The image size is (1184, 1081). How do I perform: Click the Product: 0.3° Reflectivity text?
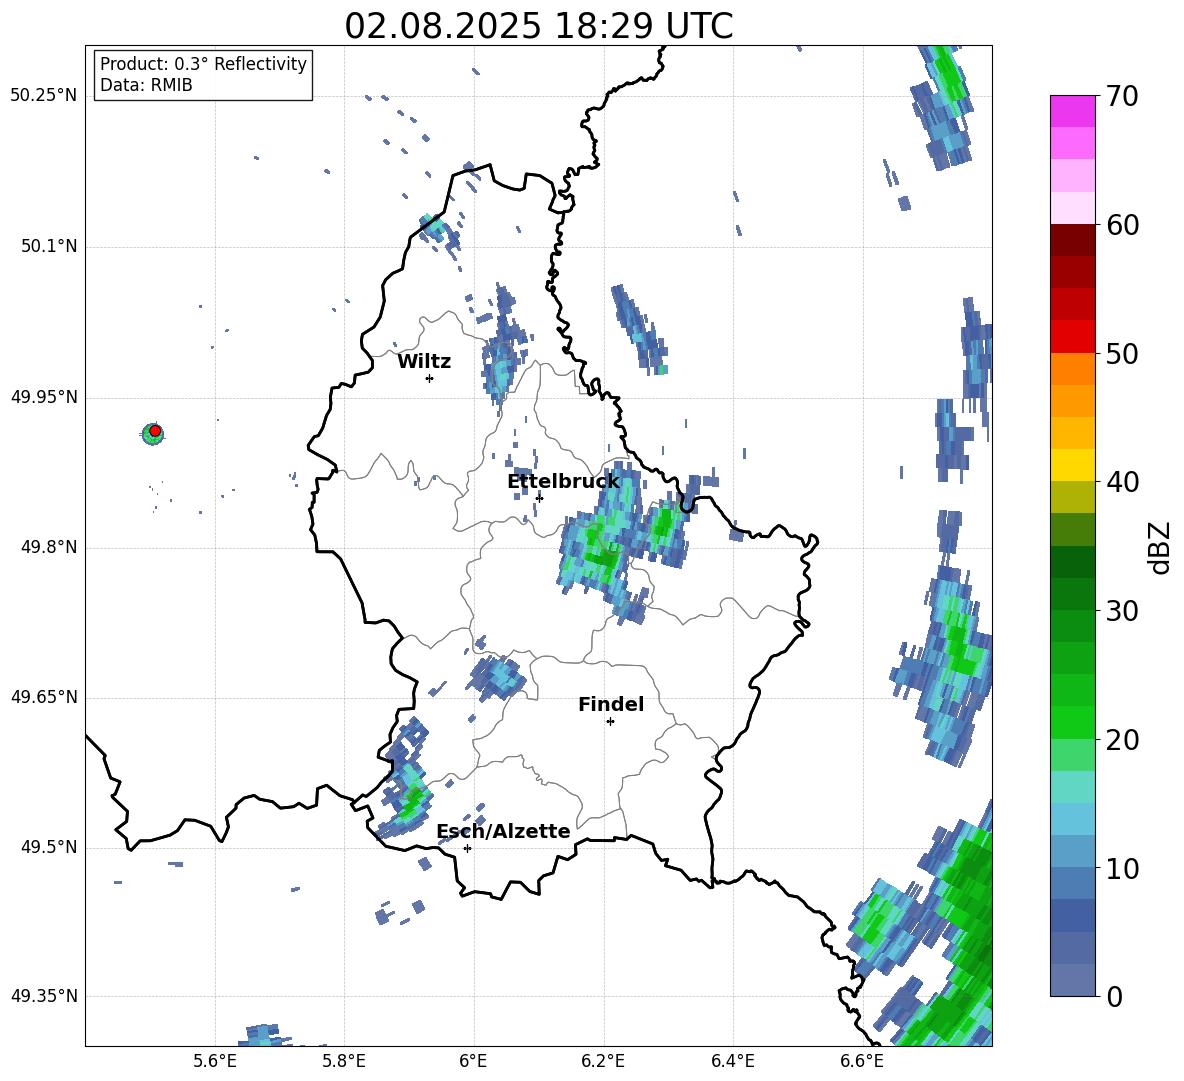(x=203, y=63)
